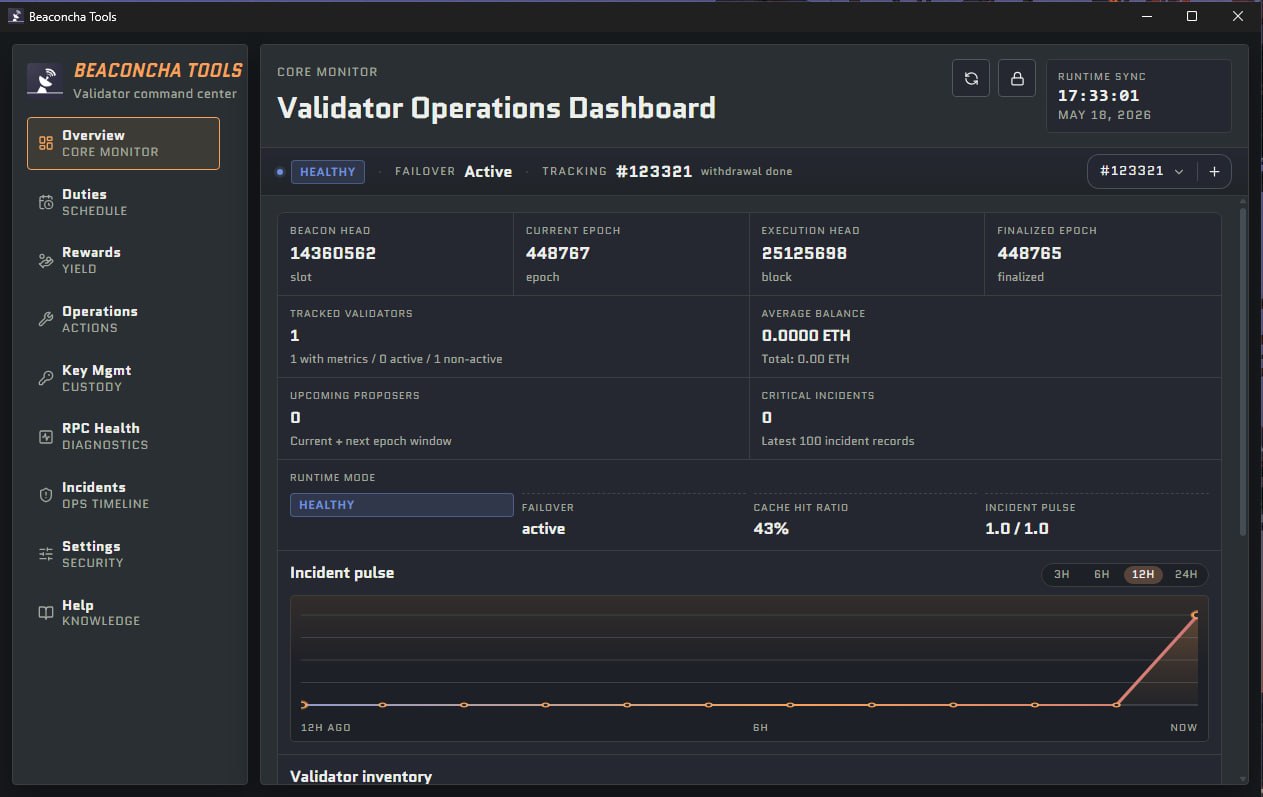
Task: Click the Rewards yield icon
Action: coord(46,261)
